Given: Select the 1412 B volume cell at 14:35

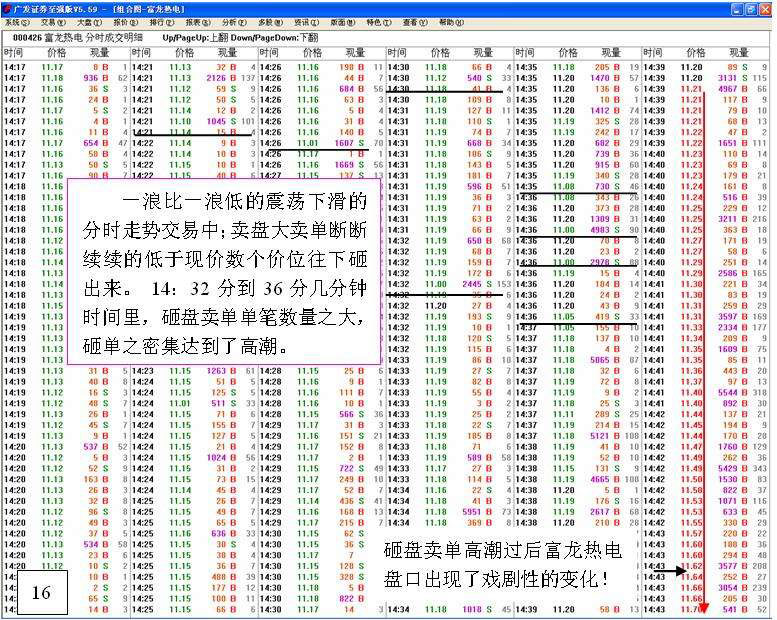Looking at the screenshot, I should [606, 111].
